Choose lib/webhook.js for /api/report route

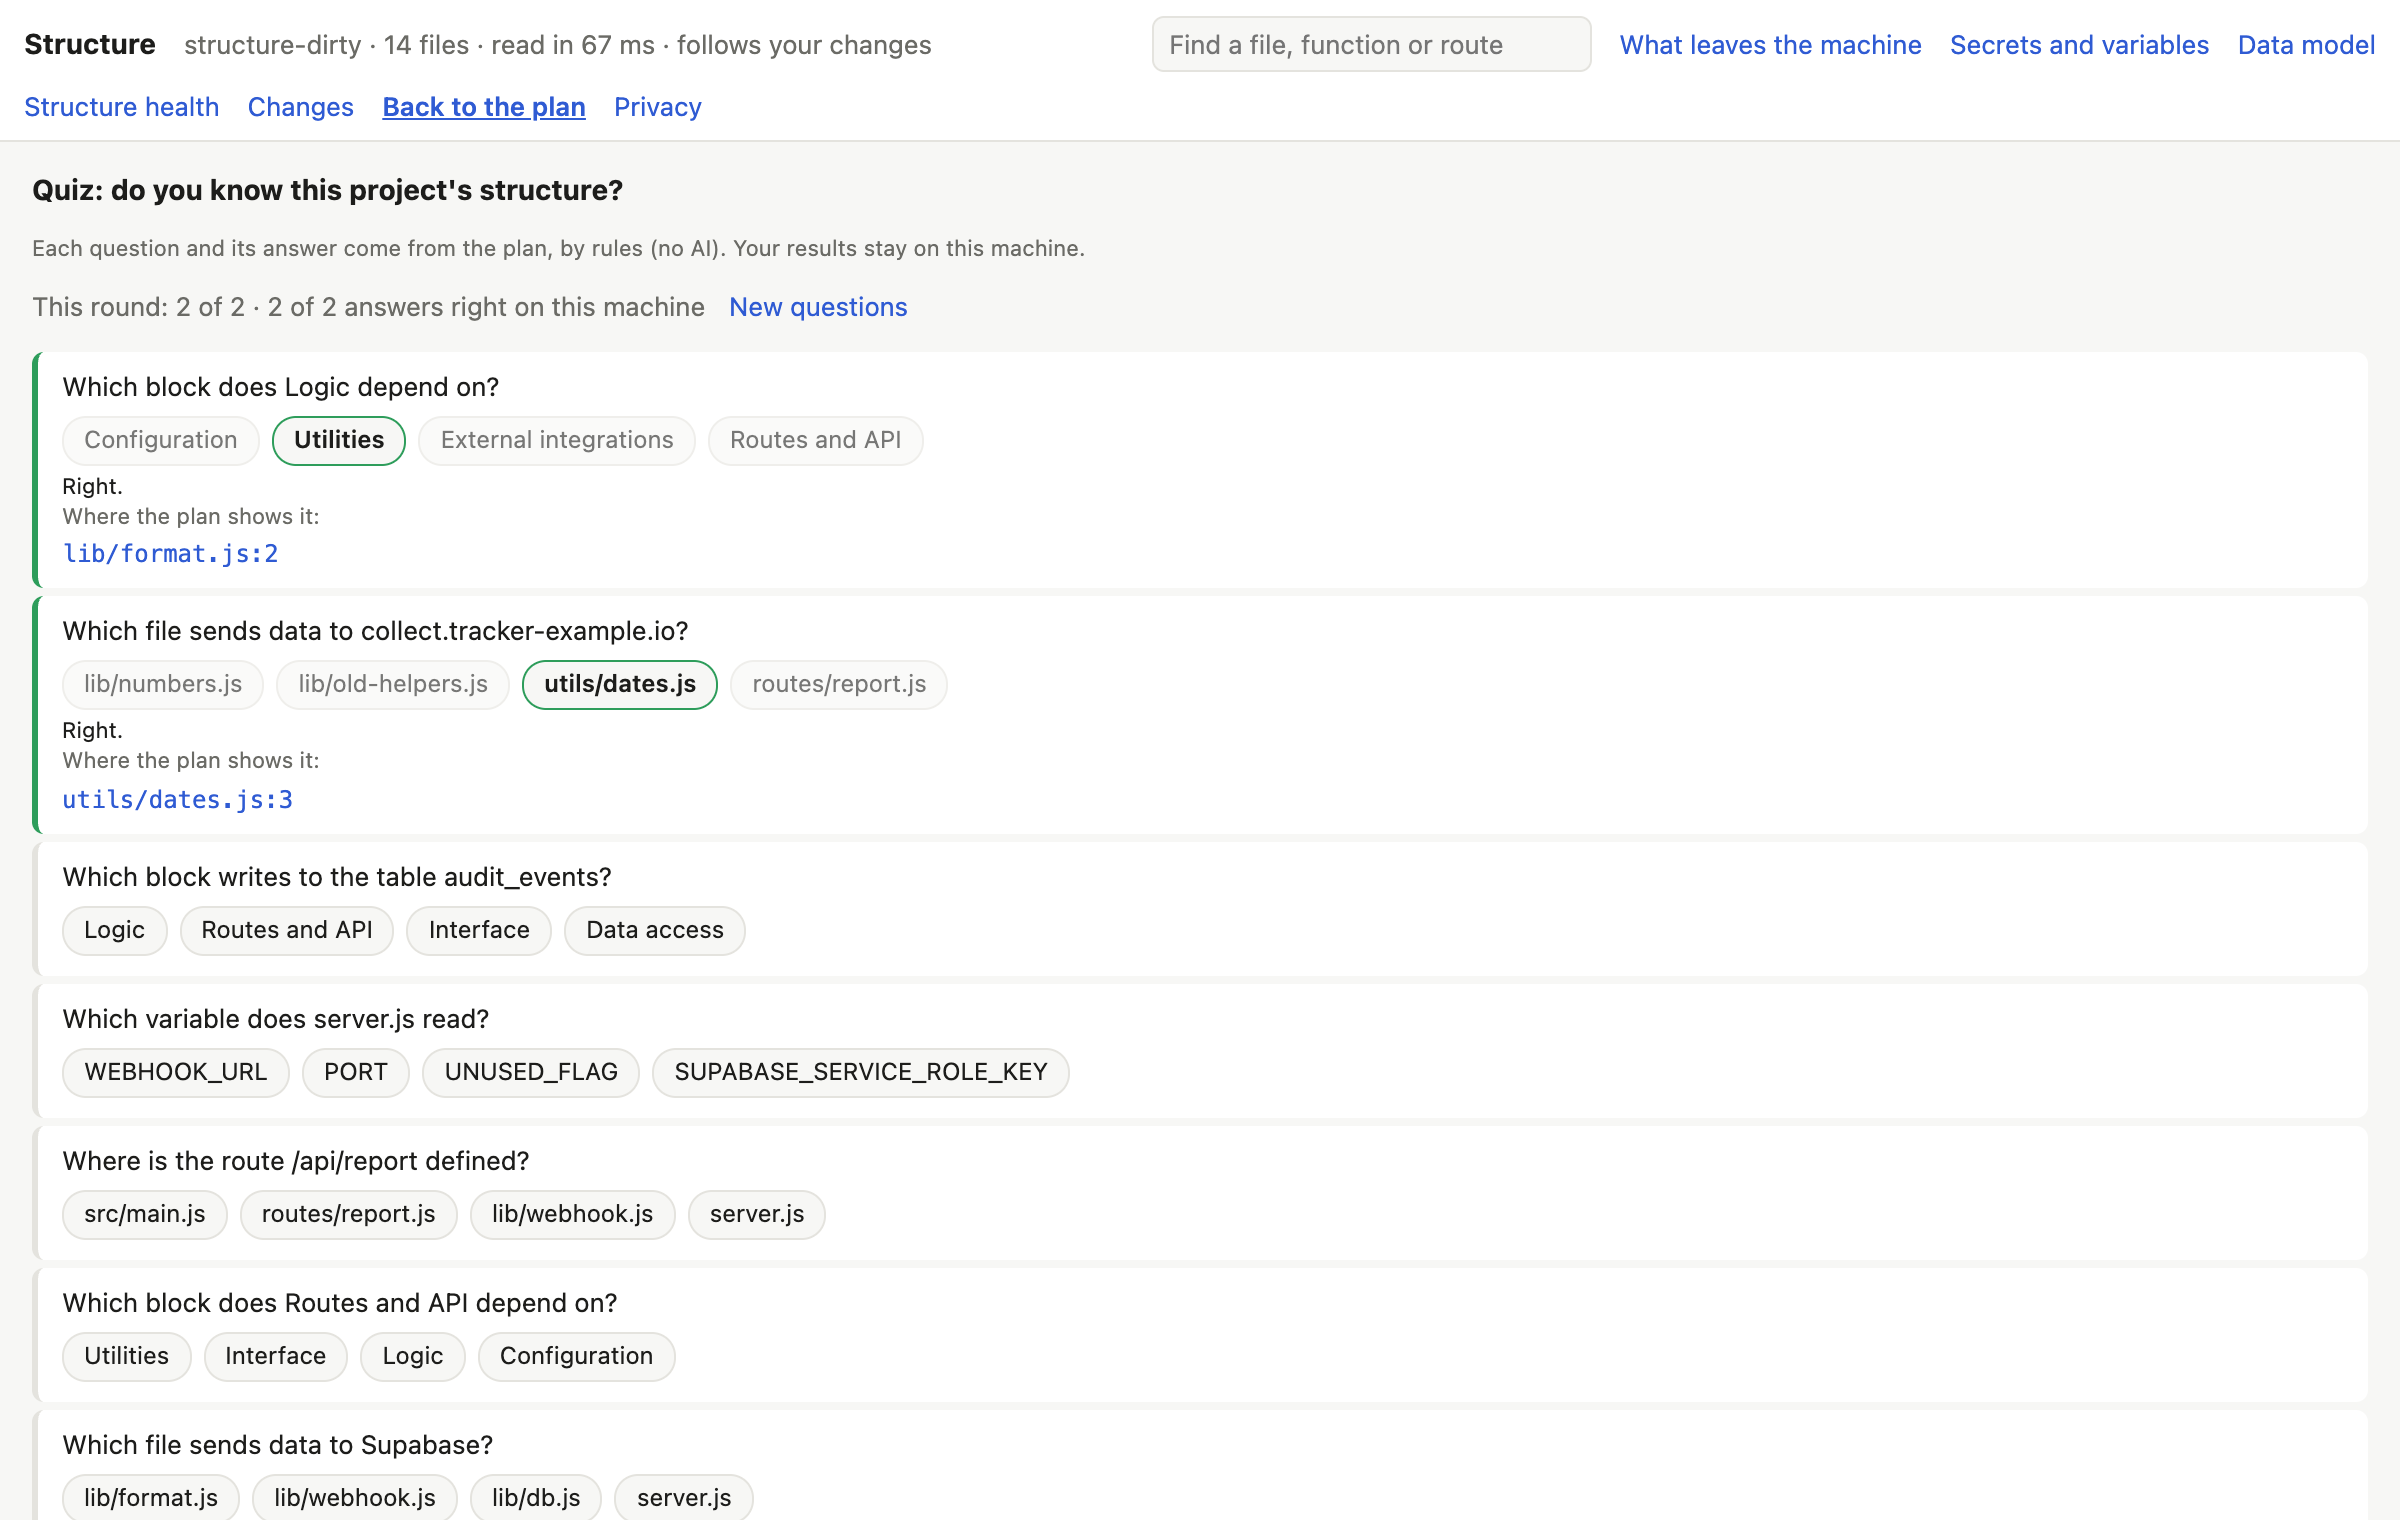(x=573, y=1214)
